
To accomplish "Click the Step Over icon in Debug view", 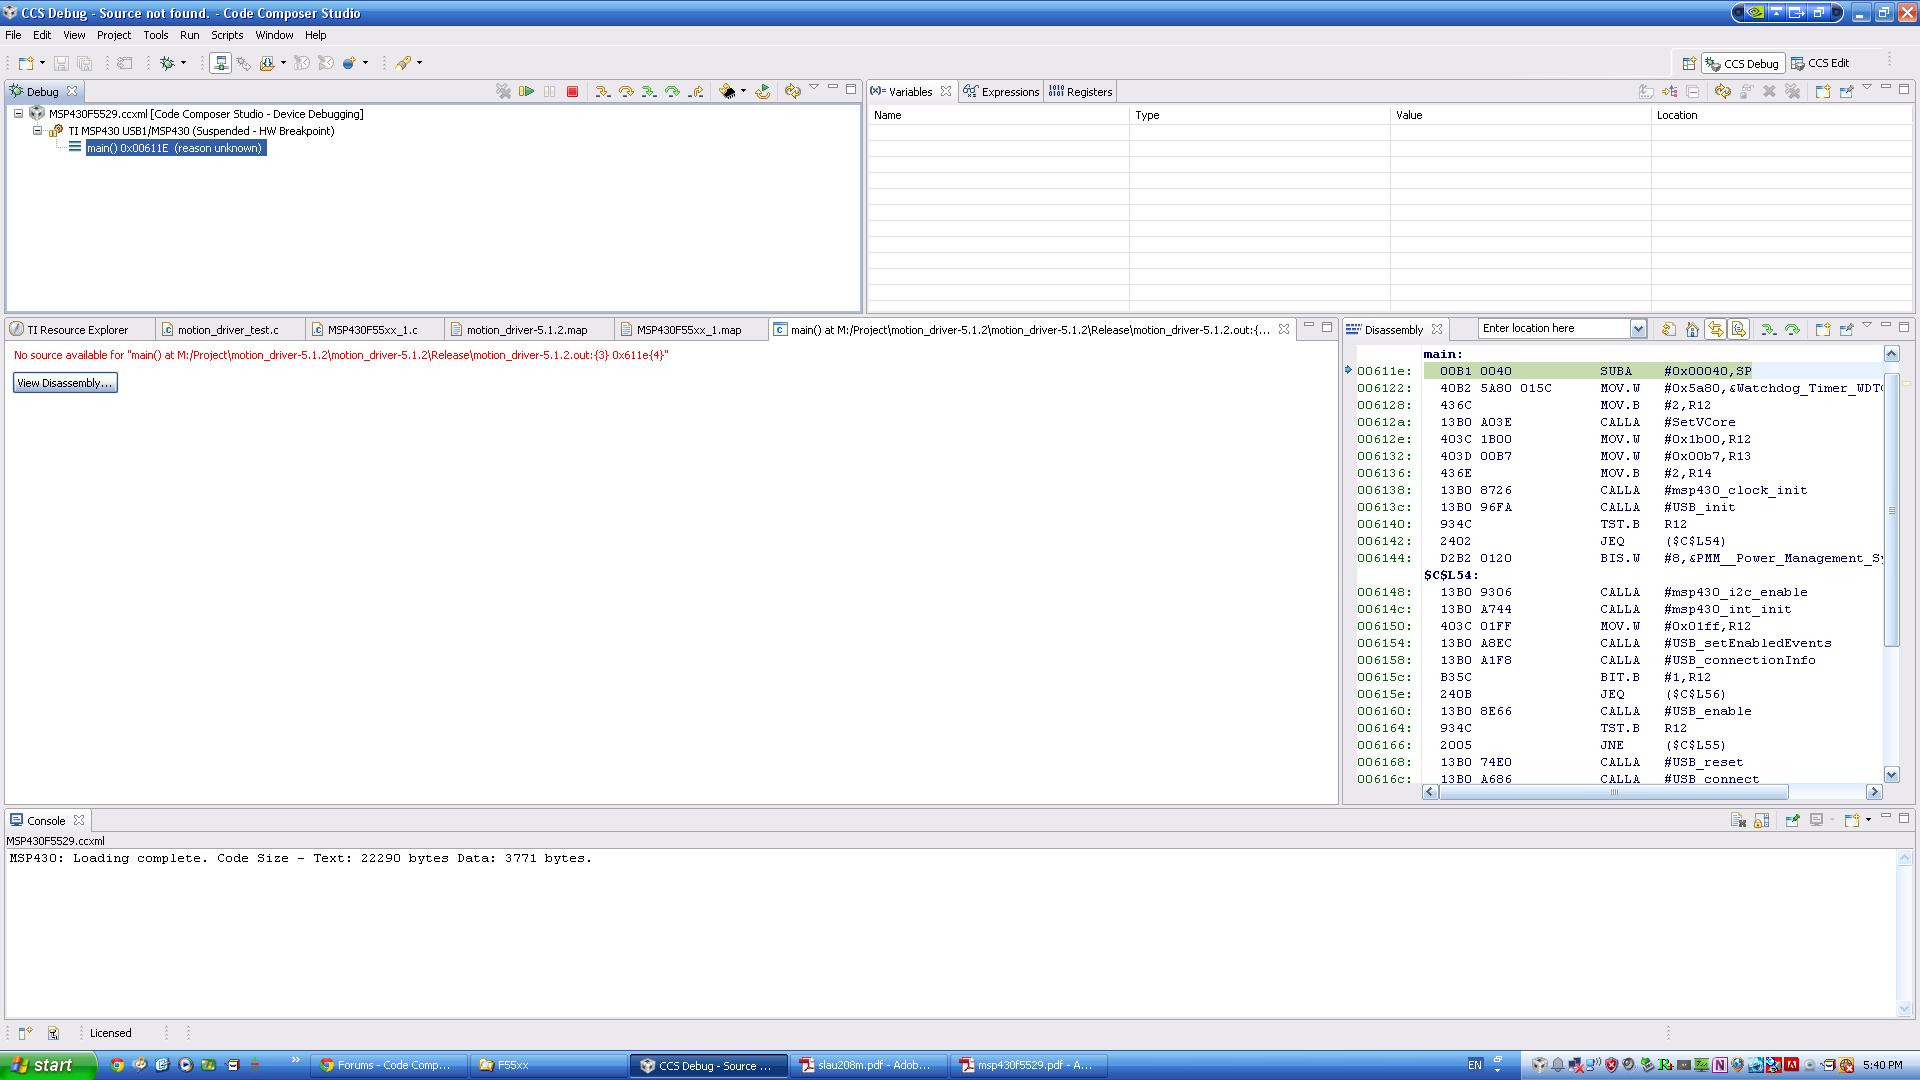I will tap(626, 91).
